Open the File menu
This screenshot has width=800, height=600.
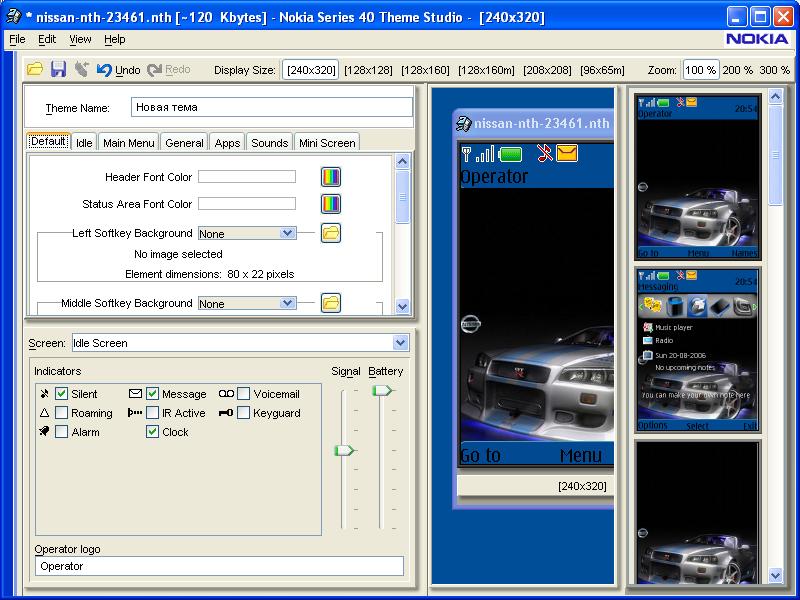[17, 39]
